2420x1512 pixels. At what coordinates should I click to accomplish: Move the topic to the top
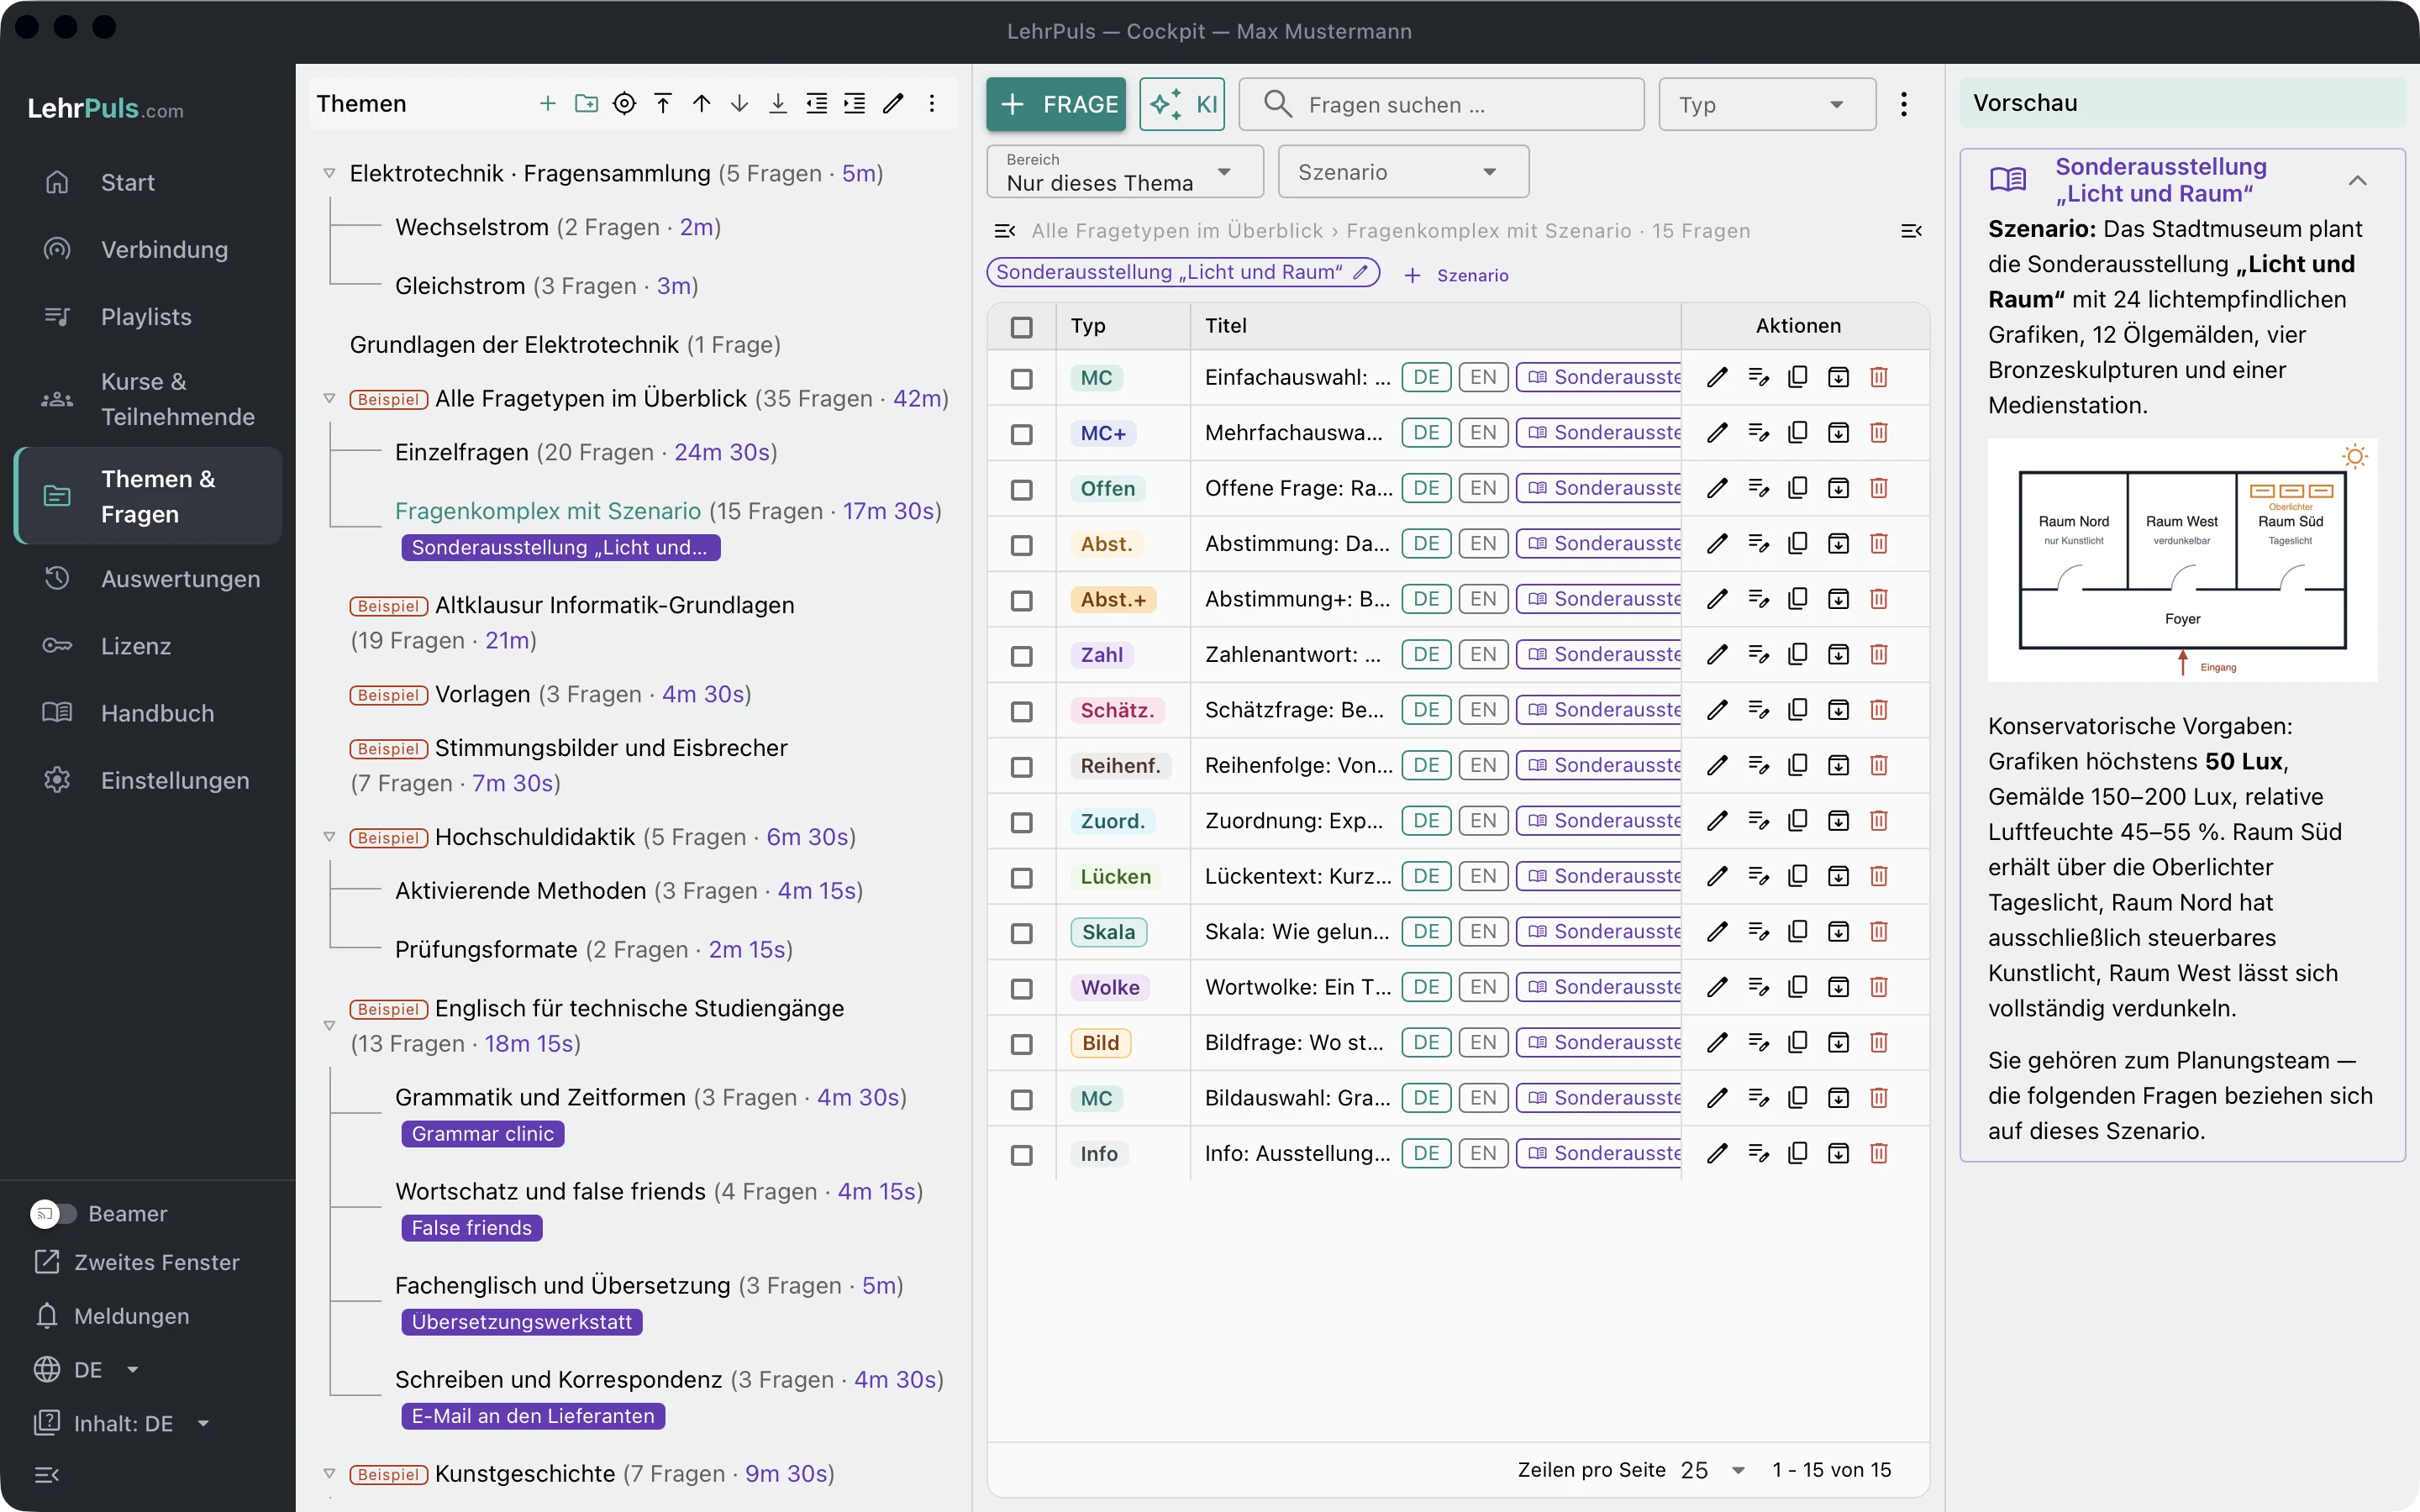tap(663, 104)
